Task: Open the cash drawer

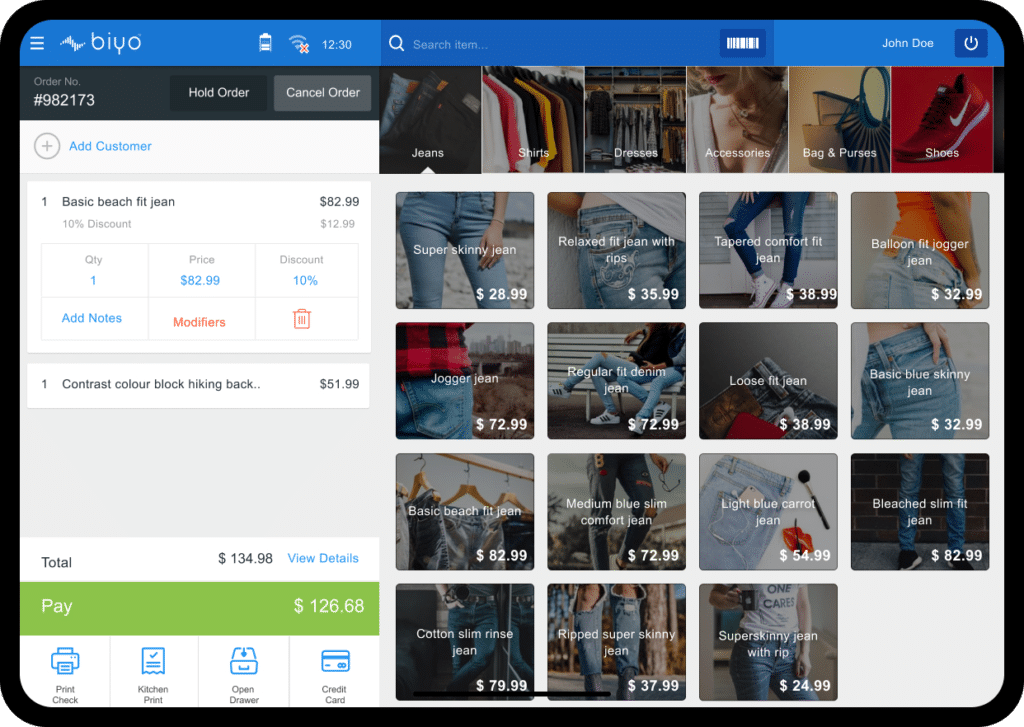Action: pos(243,661)
